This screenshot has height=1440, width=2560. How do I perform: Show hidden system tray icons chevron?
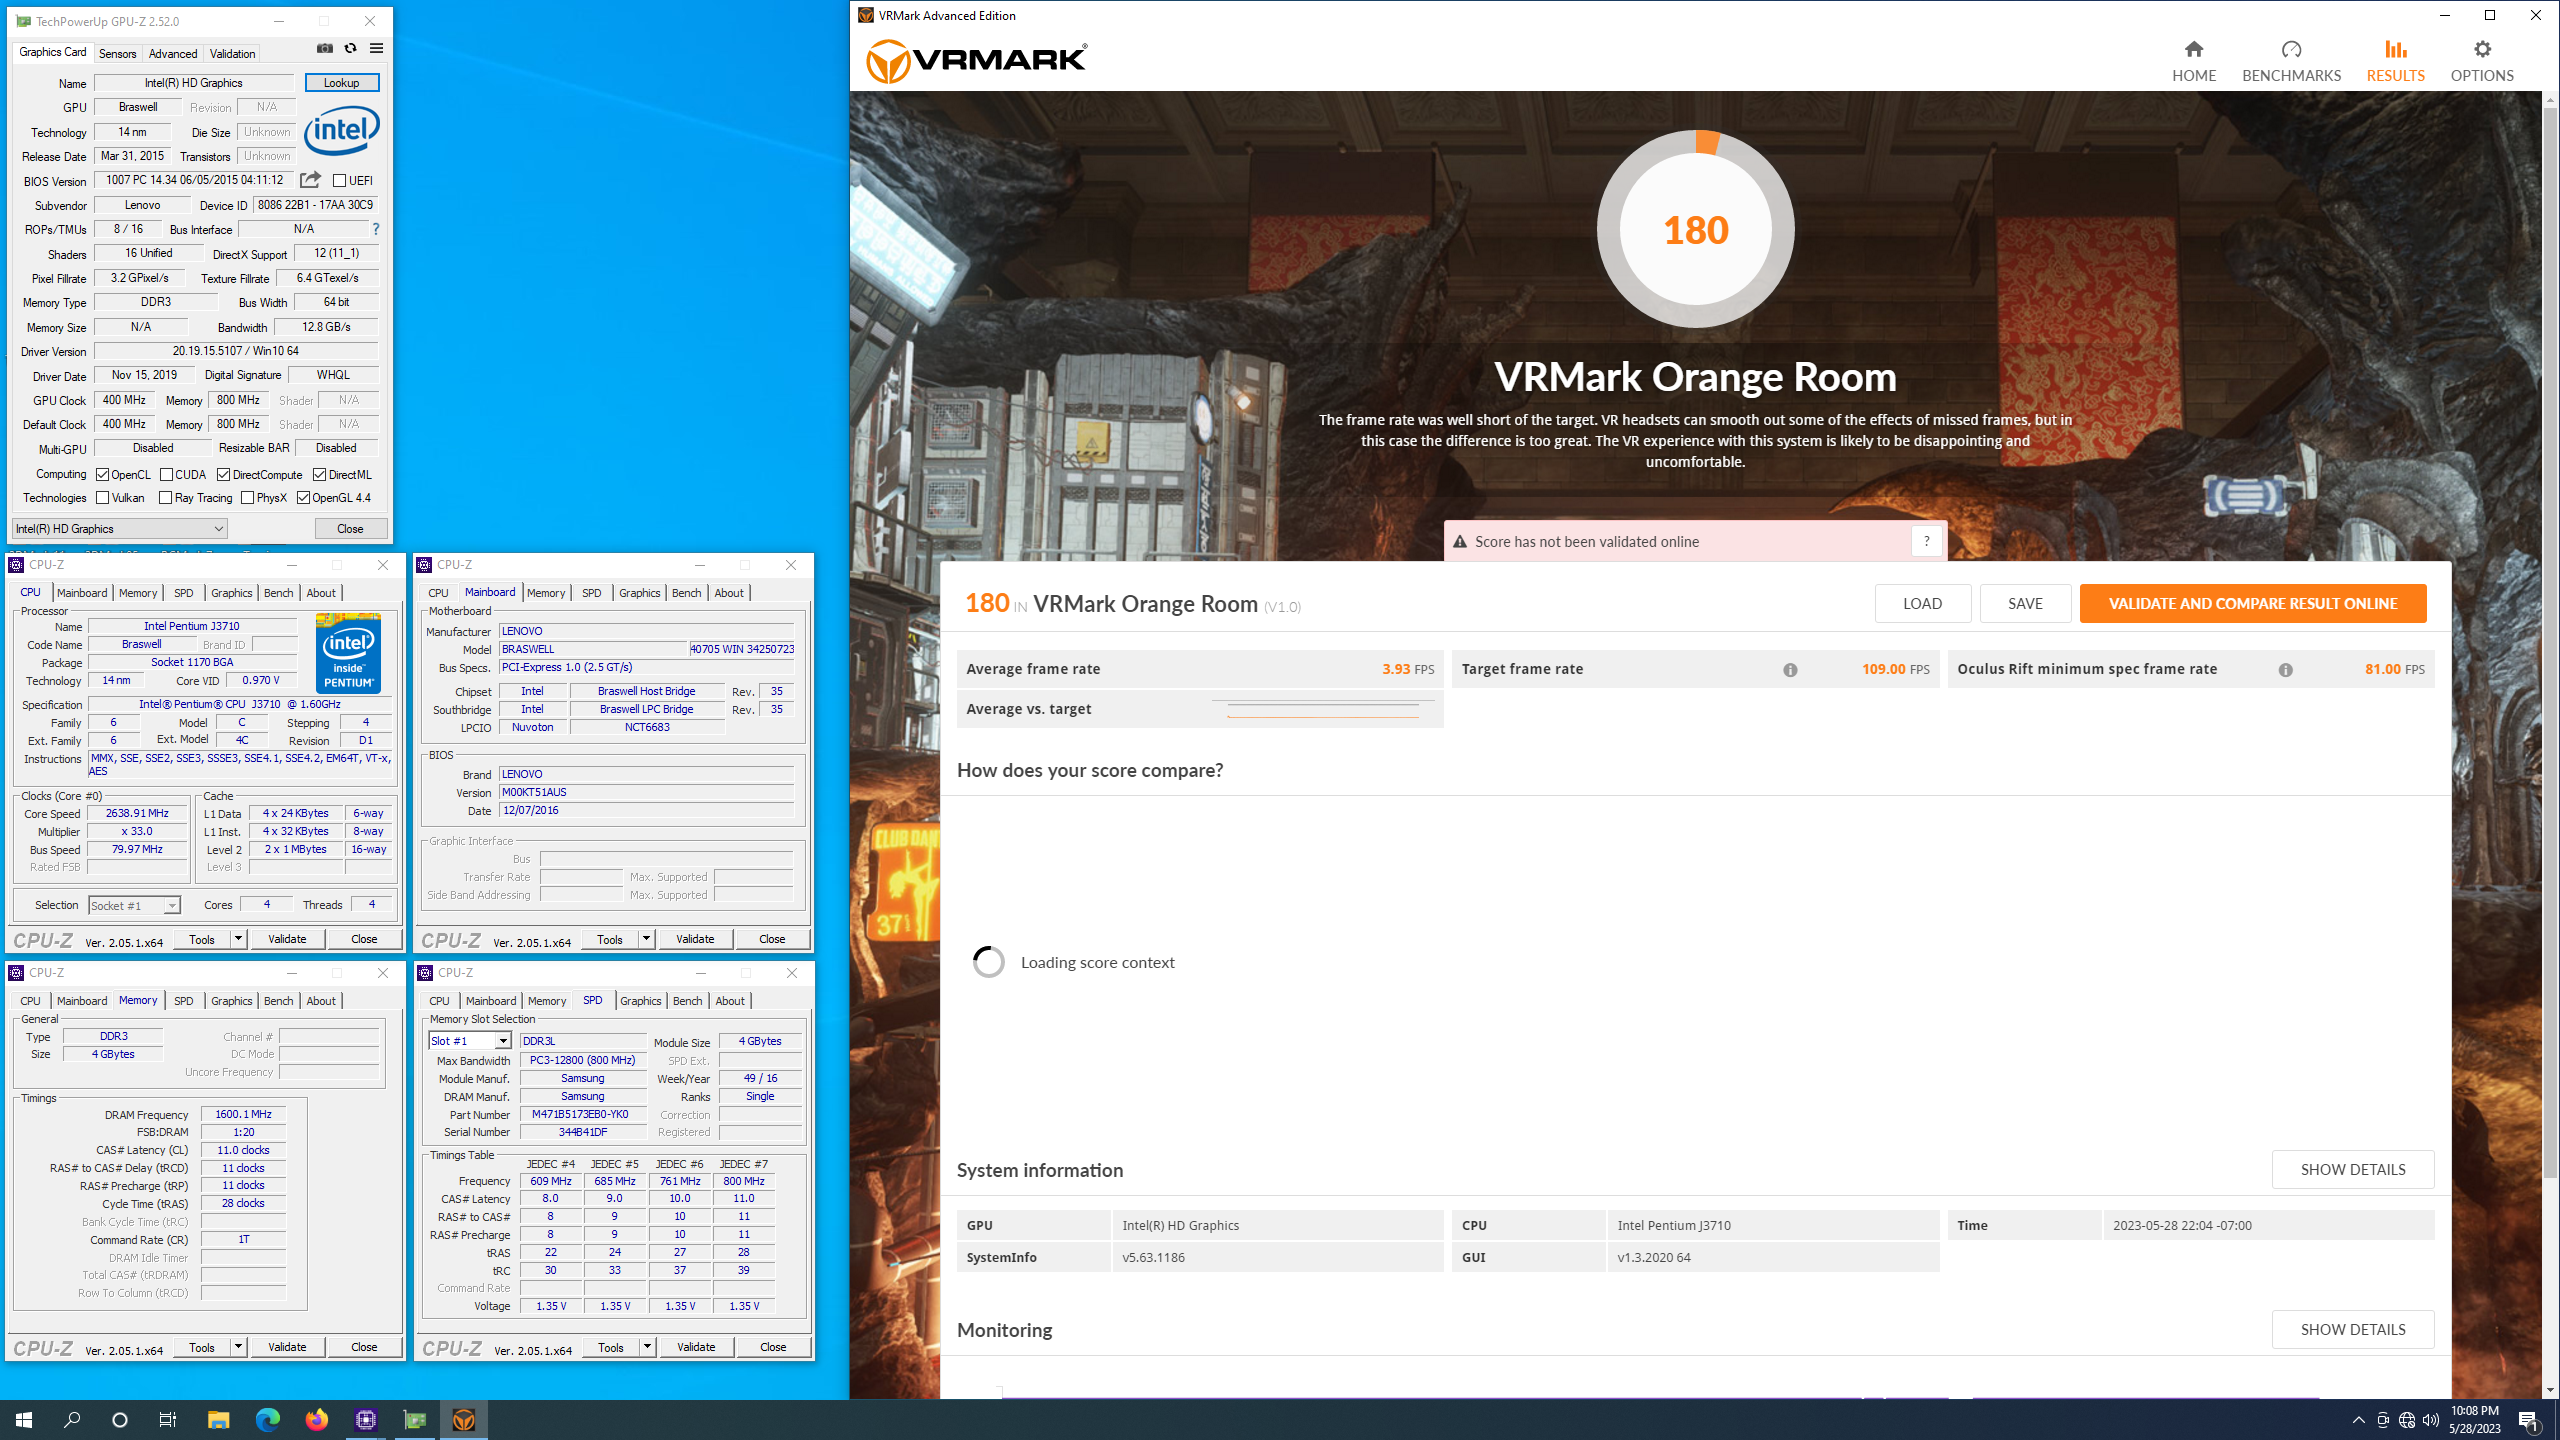(2358, 1420)
